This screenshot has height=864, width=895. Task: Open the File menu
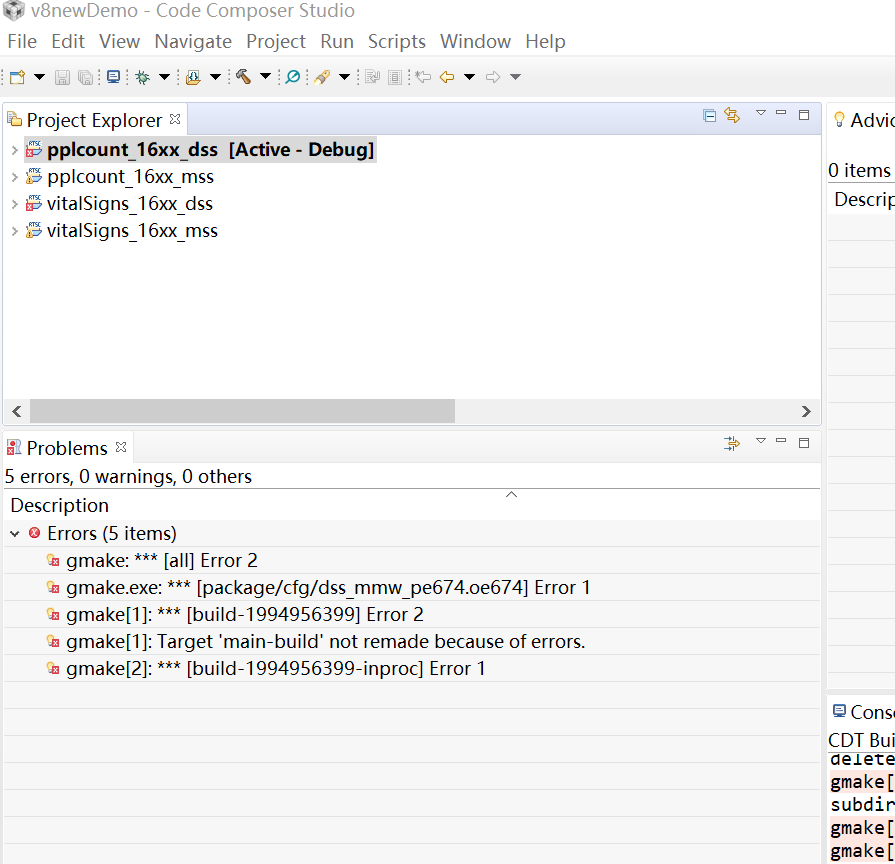point(22,42)
